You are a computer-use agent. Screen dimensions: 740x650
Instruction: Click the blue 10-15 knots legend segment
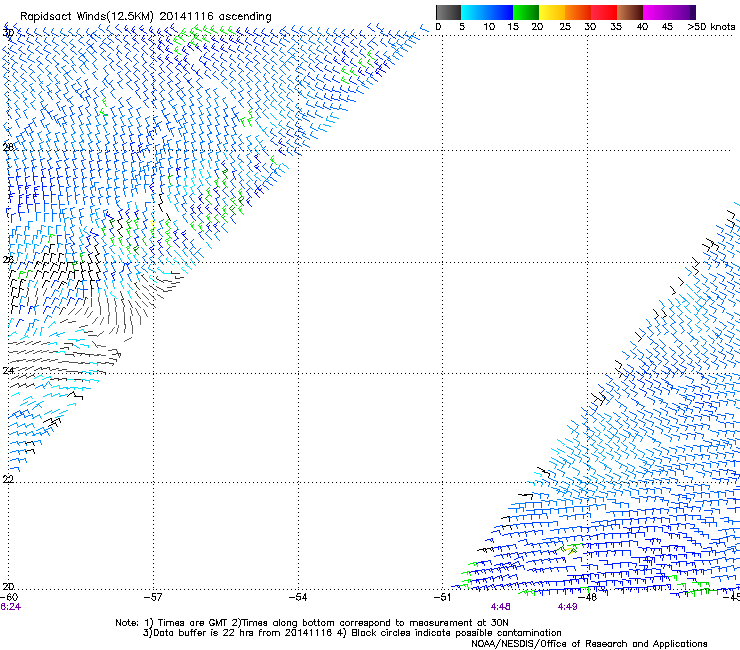point(500,12)
